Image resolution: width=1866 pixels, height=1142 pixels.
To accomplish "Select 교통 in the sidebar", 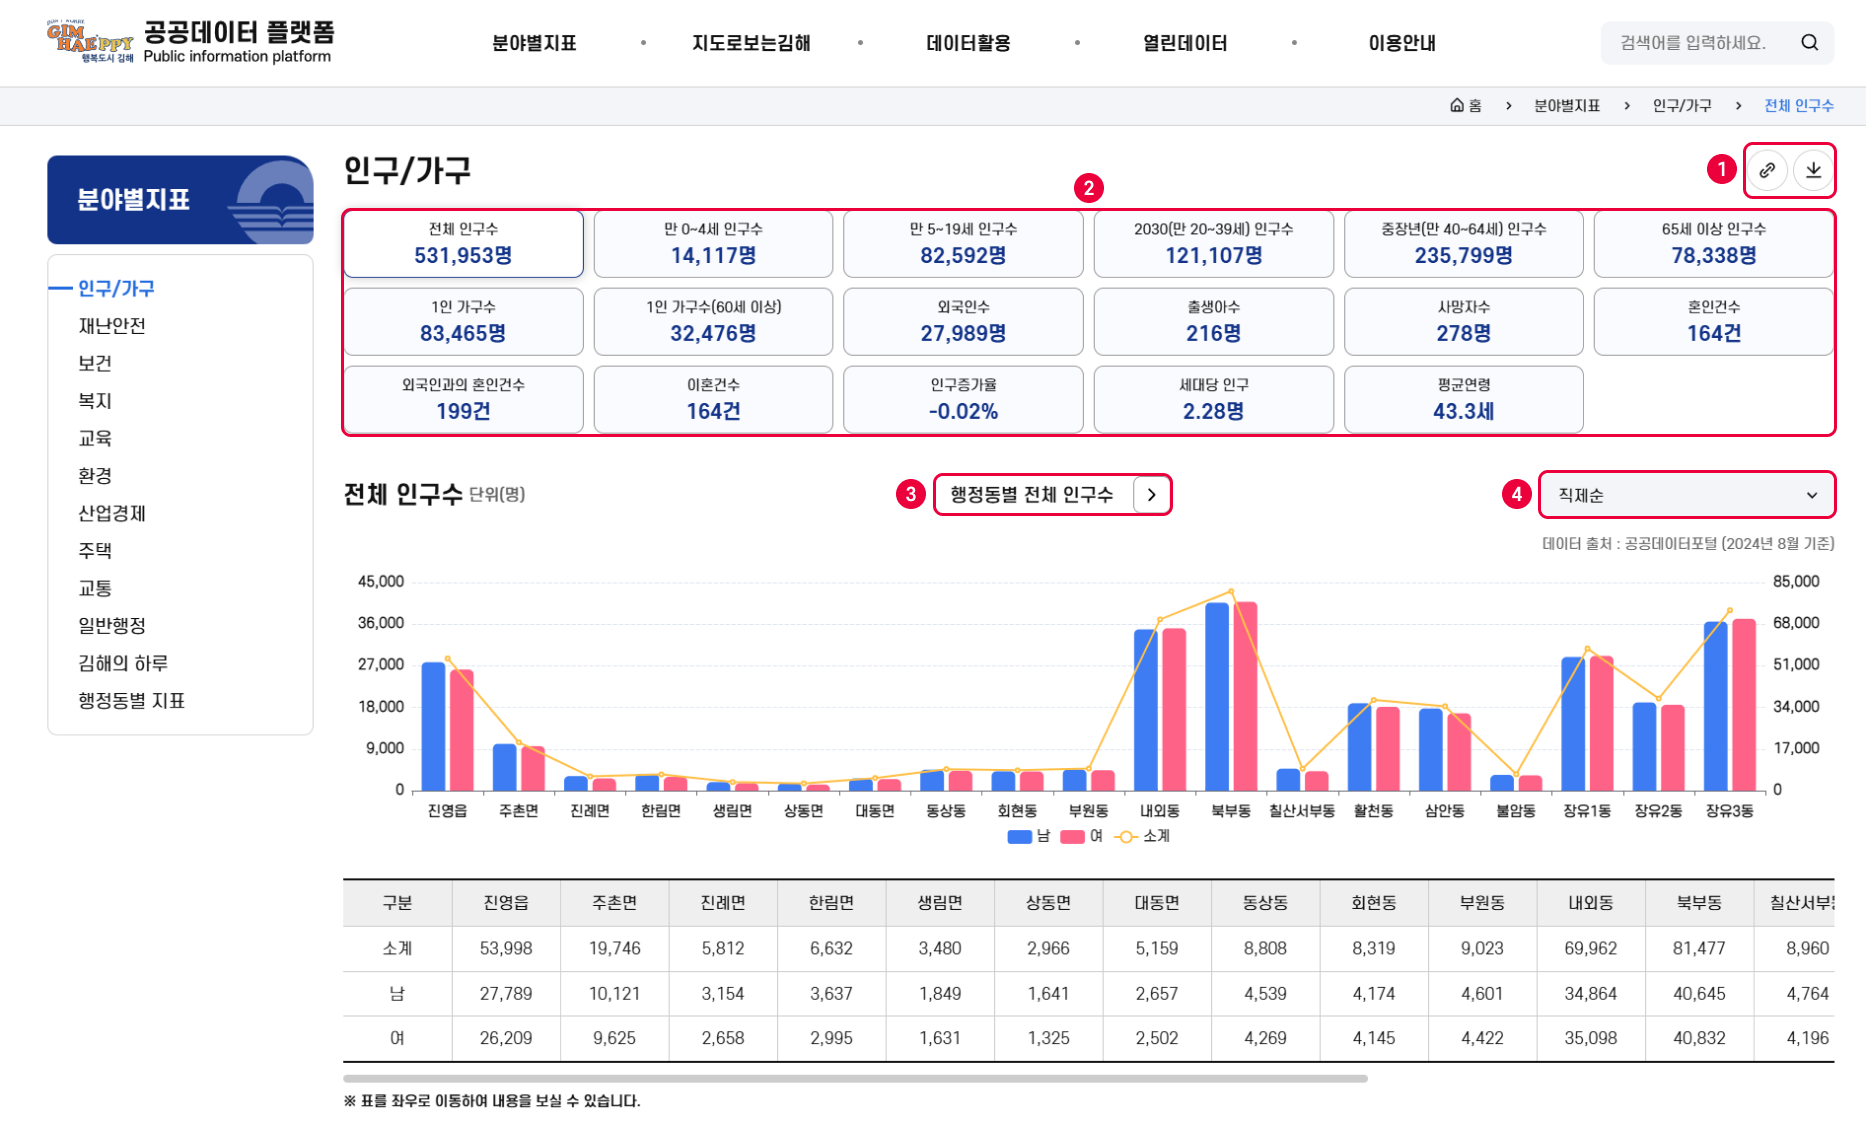I will (x=95, y=588).
